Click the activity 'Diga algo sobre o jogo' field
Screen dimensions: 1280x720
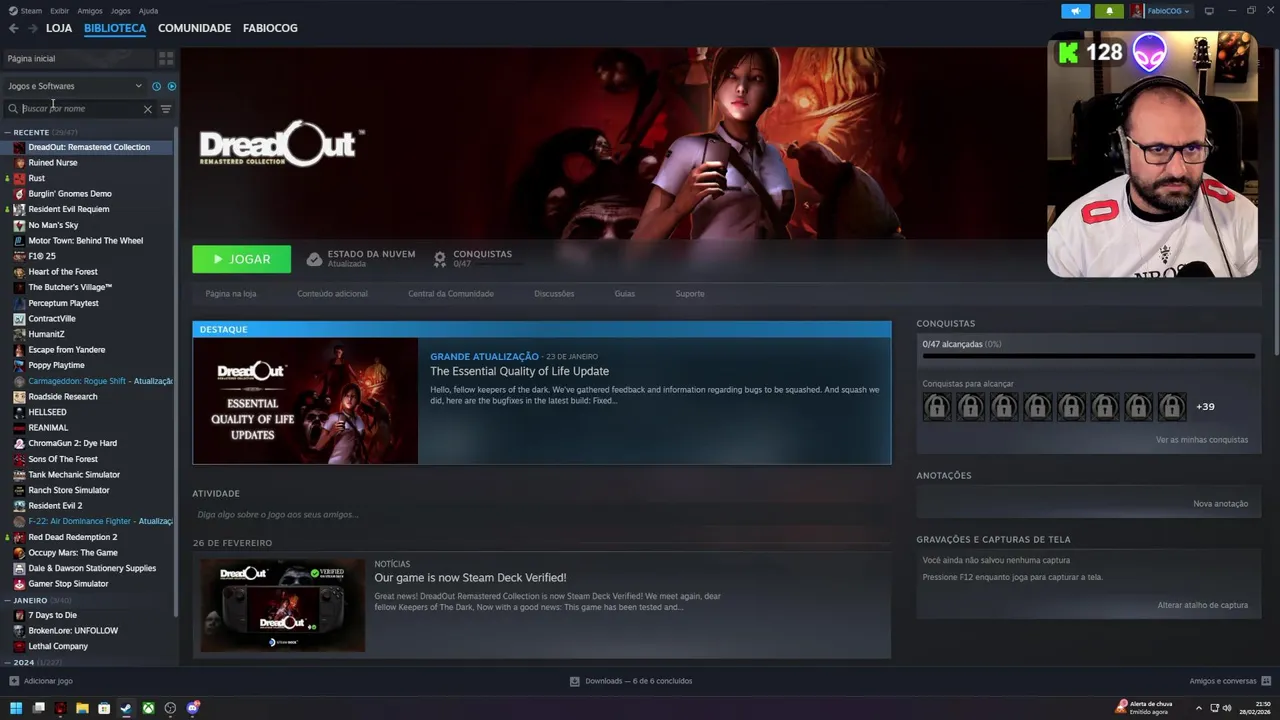[x=541, y=515]
